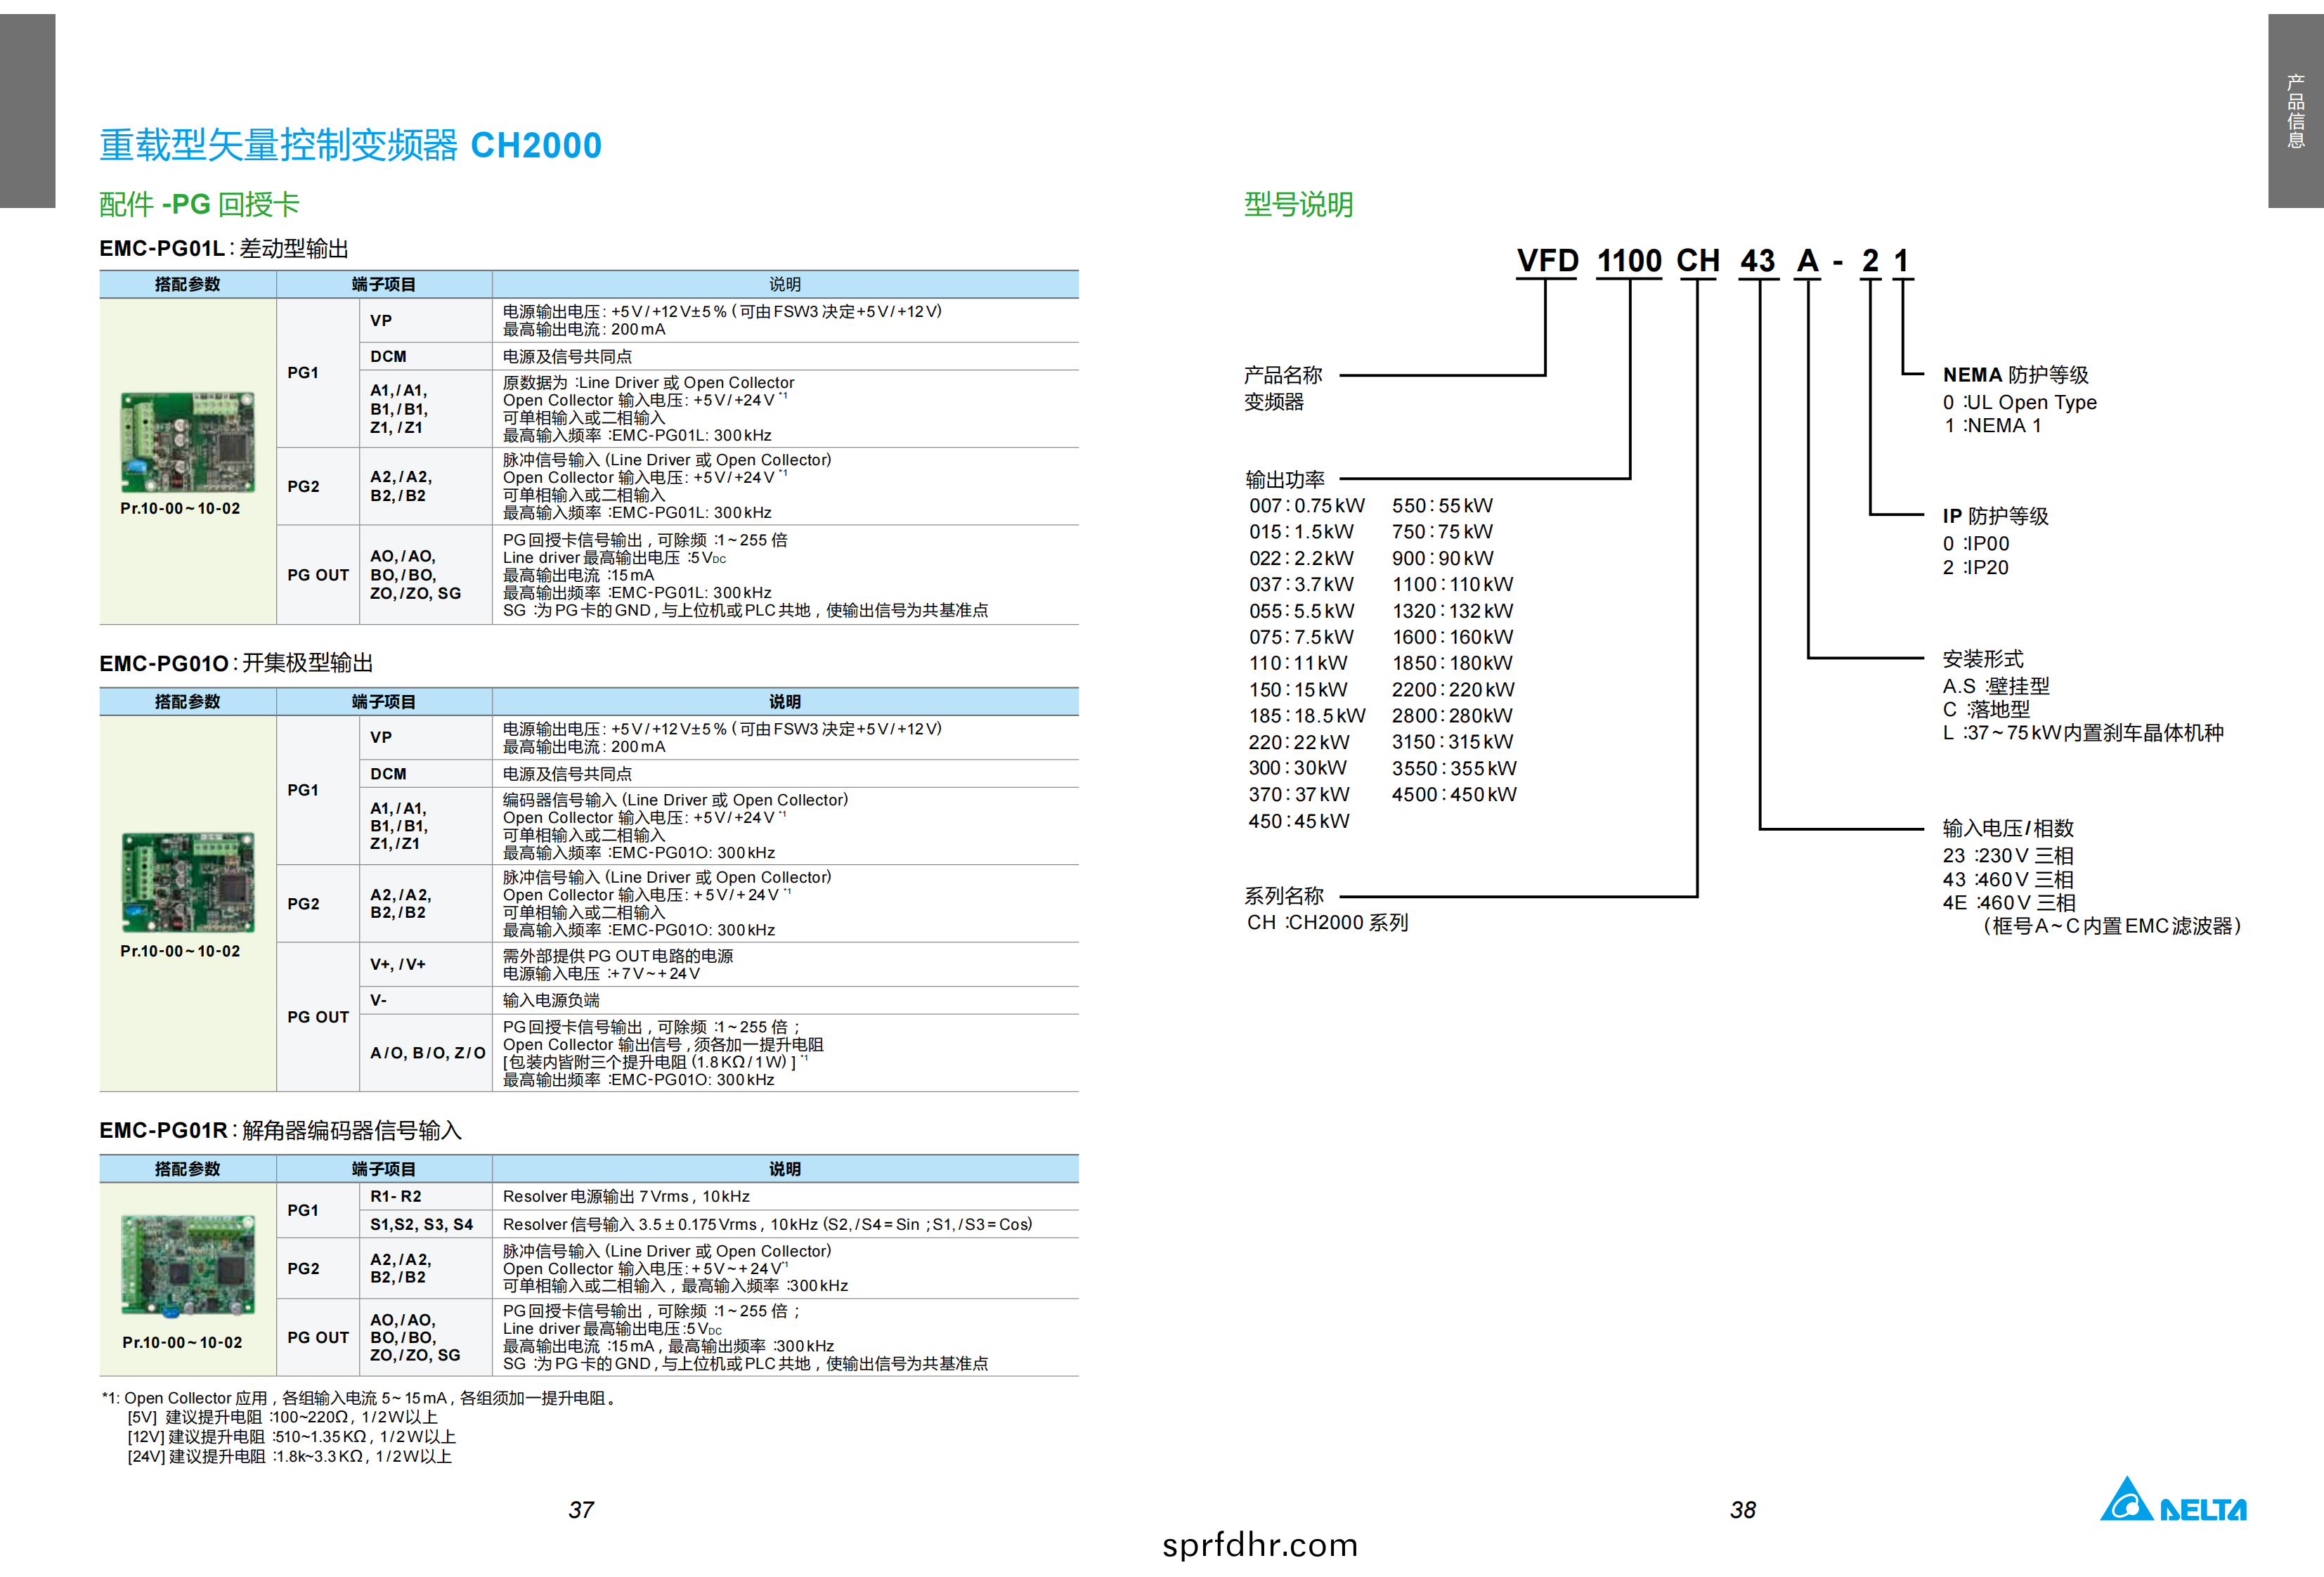Click the EMC-PG01L : 差动型输出 heading
Viewport: 2324px width, 1577px height.
click(224, 248)
